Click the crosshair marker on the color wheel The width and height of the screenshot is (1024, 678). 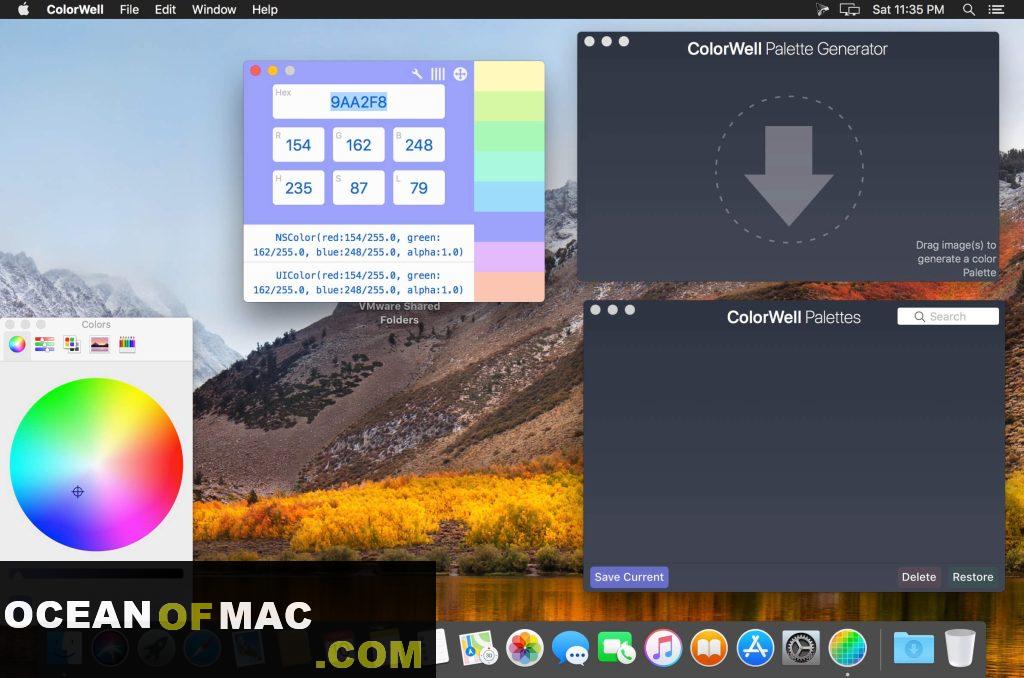tap(78, 492)
